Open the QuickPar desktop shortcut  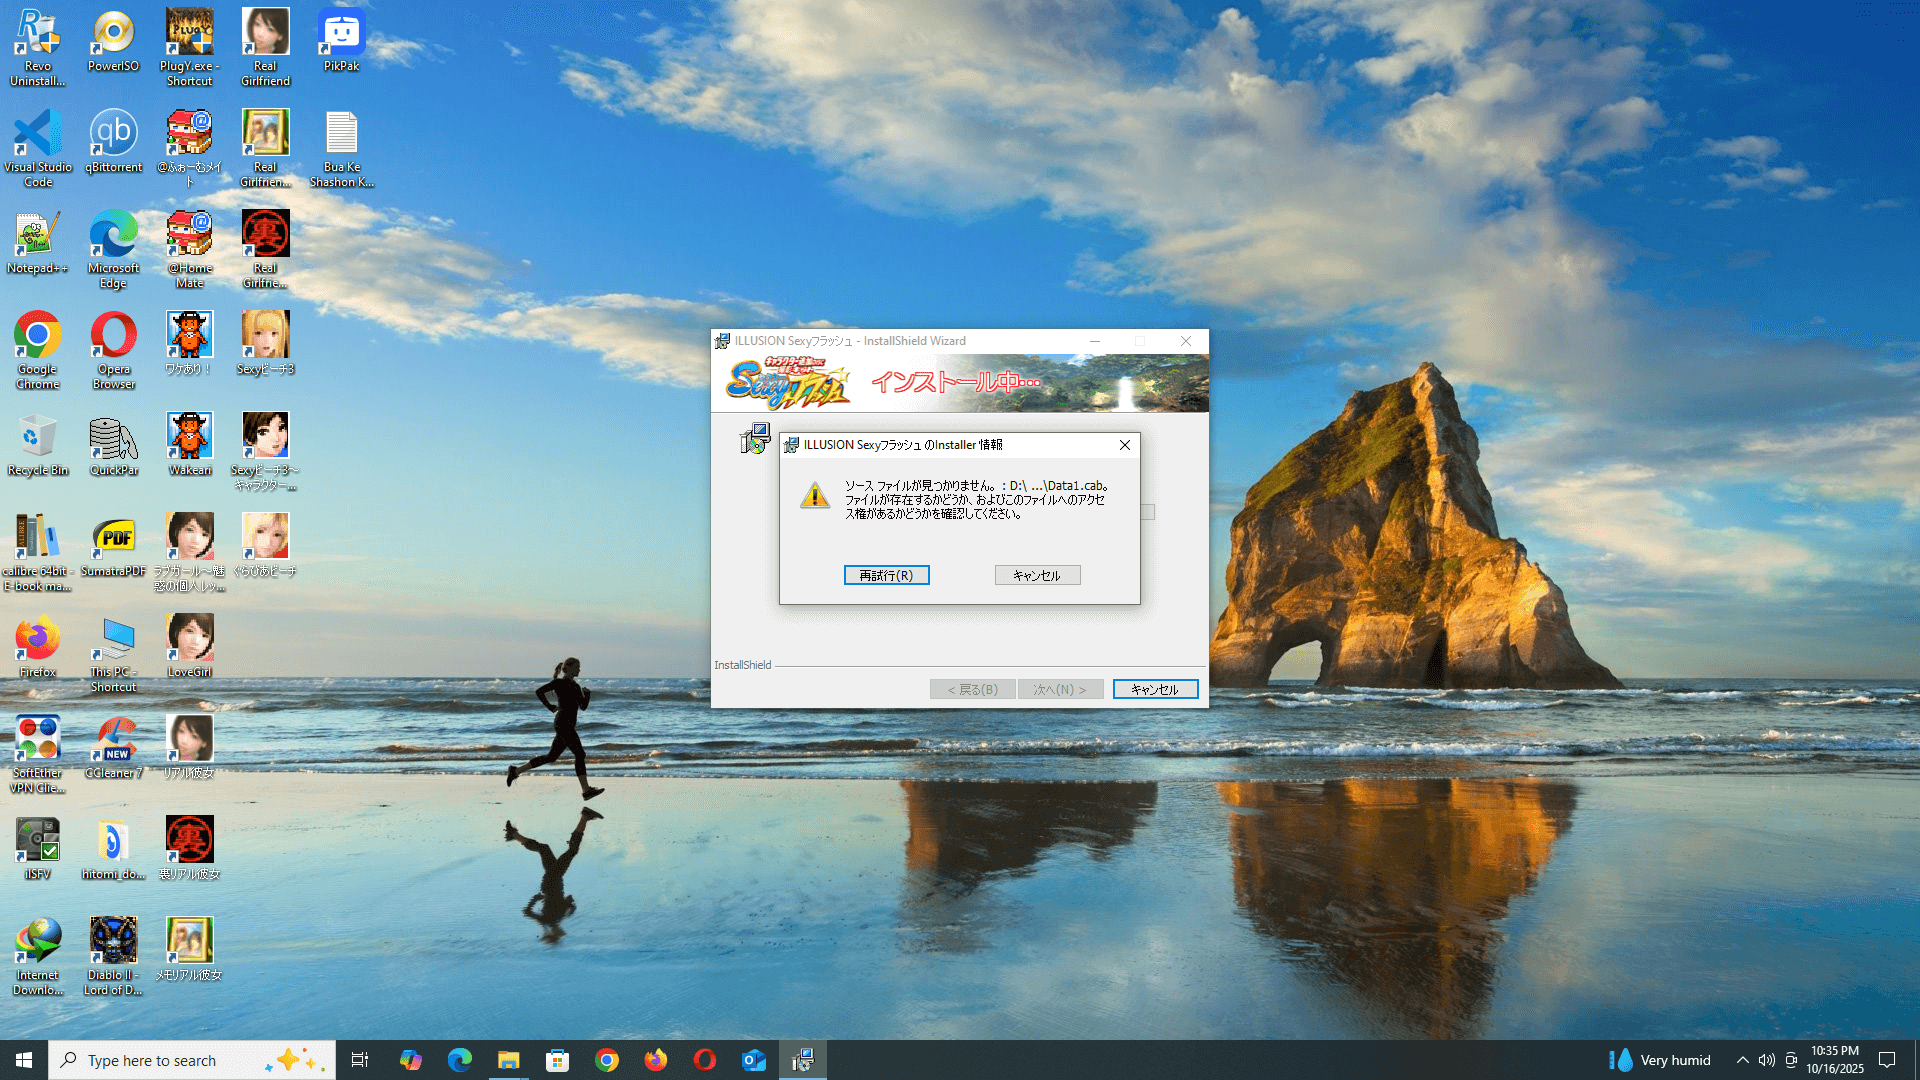coord(113,438)
